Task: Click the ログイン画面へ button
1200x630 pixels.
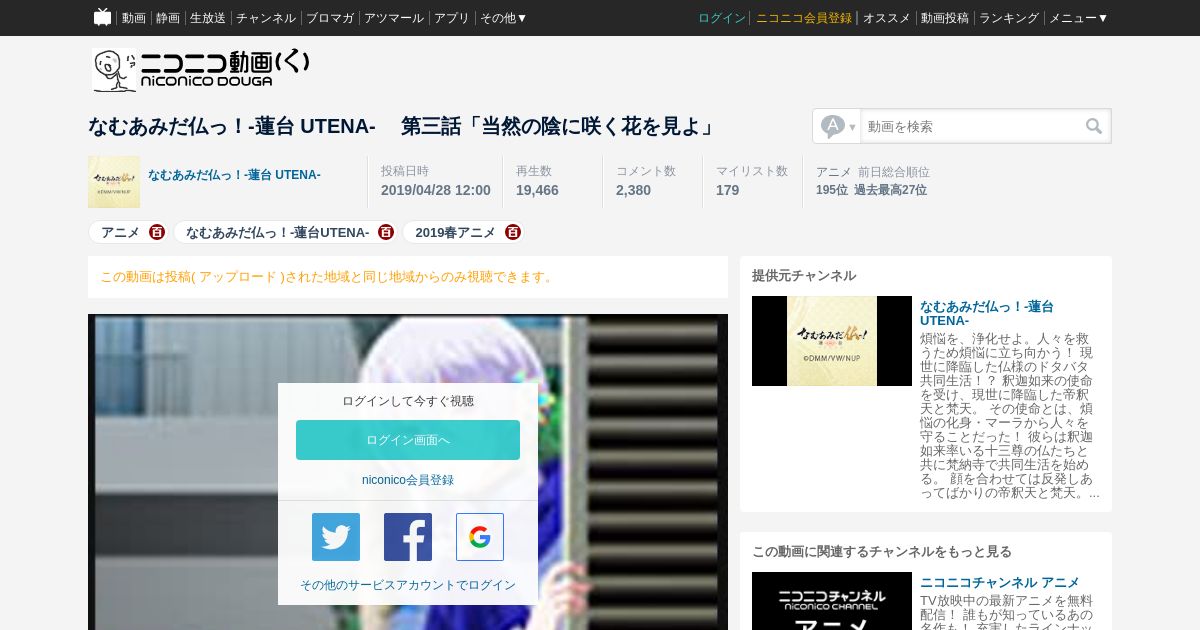Action: point(408,440)
